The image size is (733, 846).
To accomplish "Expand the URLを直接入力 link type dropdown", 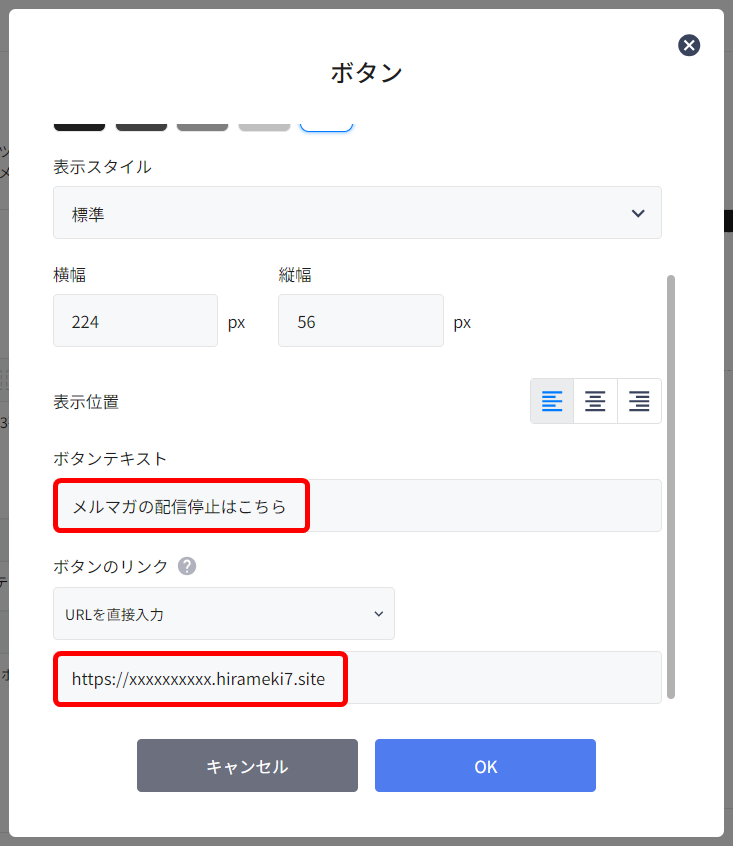I will pyautogui.click(x=224, y=614).
